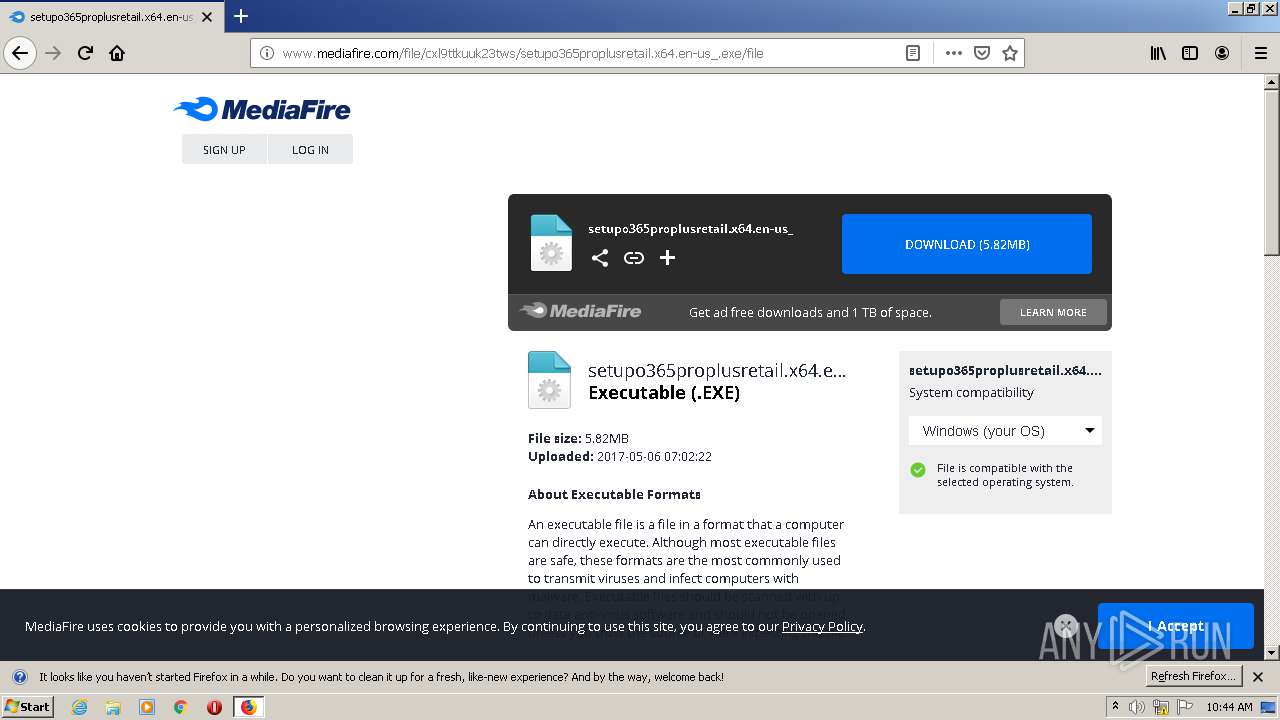
Task: Open the Windows Start menu
Action: 27,706
